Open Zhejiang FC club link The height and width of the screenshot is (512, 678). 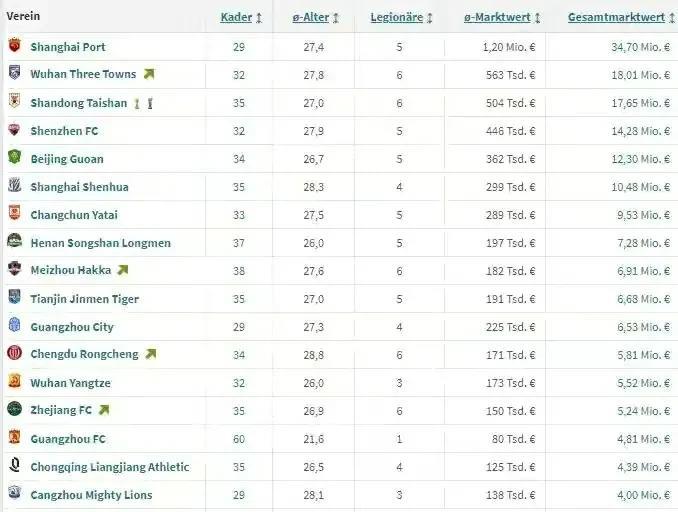click(x=61, y=410)
